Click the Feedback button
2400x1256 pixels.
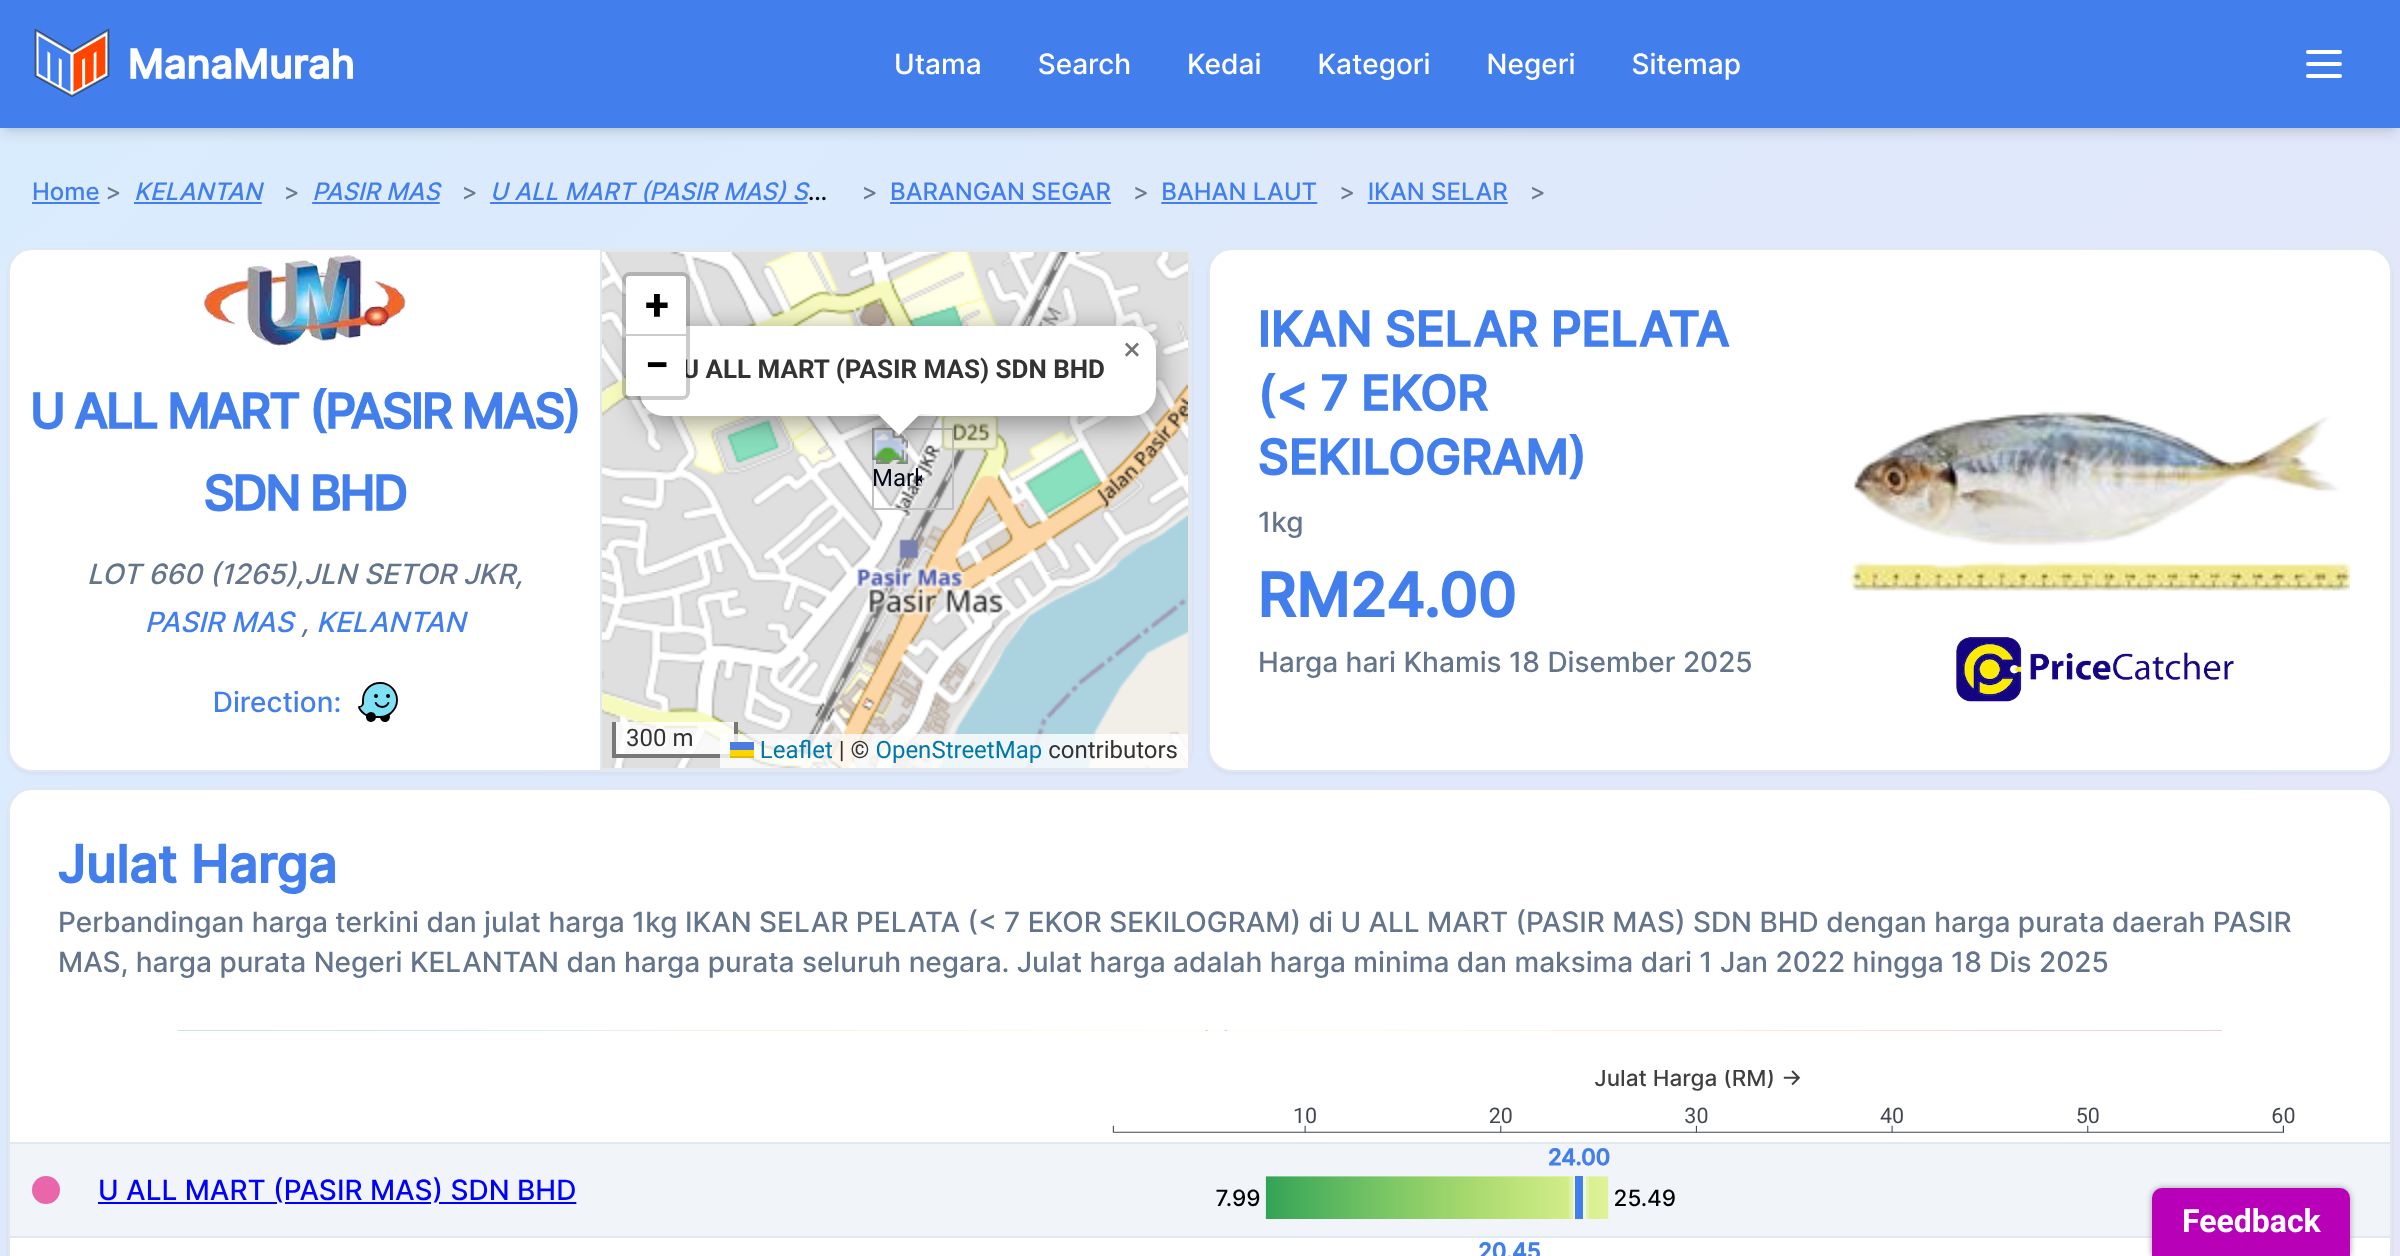coord(2250,1221)
